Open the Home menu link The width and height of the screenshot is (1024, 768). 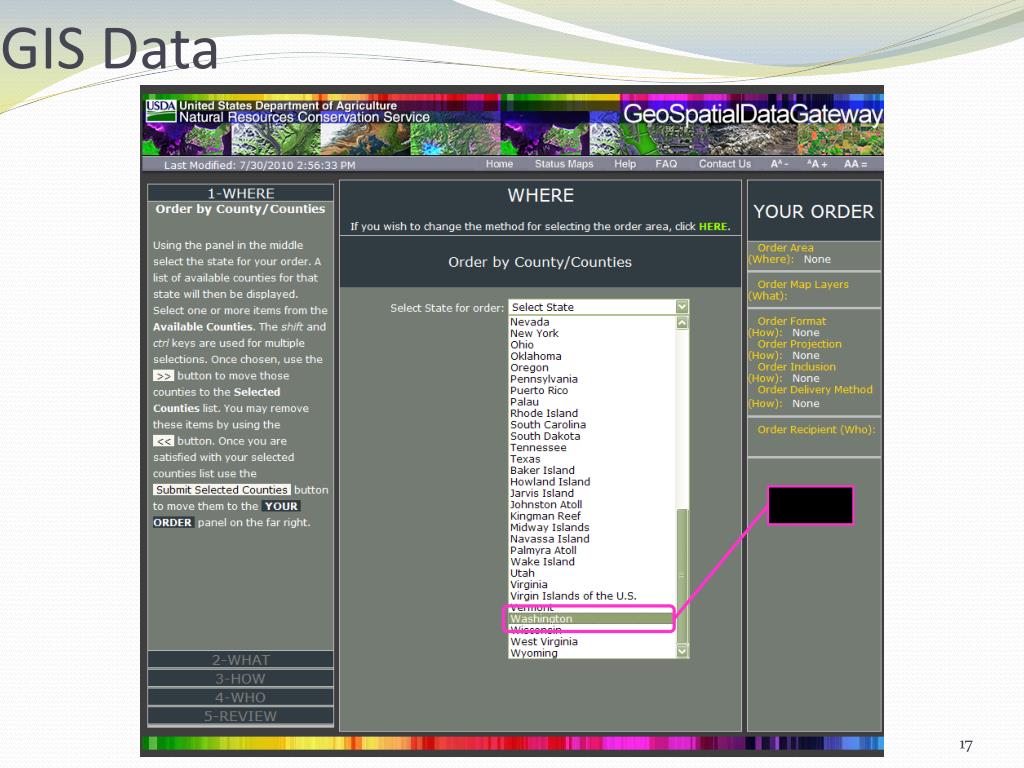pos(499,164)
